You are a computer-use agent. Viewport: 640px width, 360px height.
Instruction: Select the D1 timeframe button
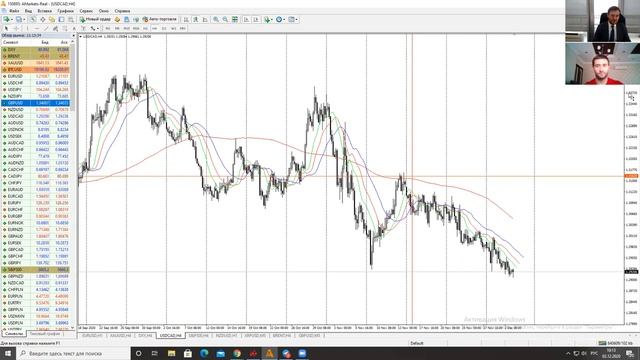[164, 29]
